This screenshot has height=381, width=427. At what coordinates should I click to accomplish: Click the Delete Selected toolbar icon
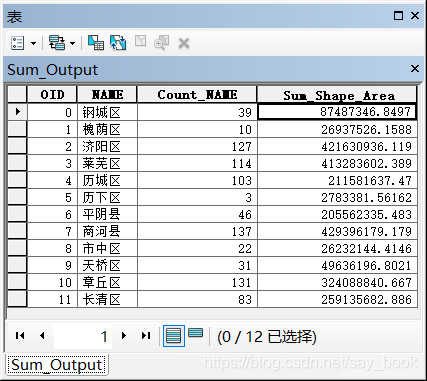pyautogui.click(x=184, y=43)
